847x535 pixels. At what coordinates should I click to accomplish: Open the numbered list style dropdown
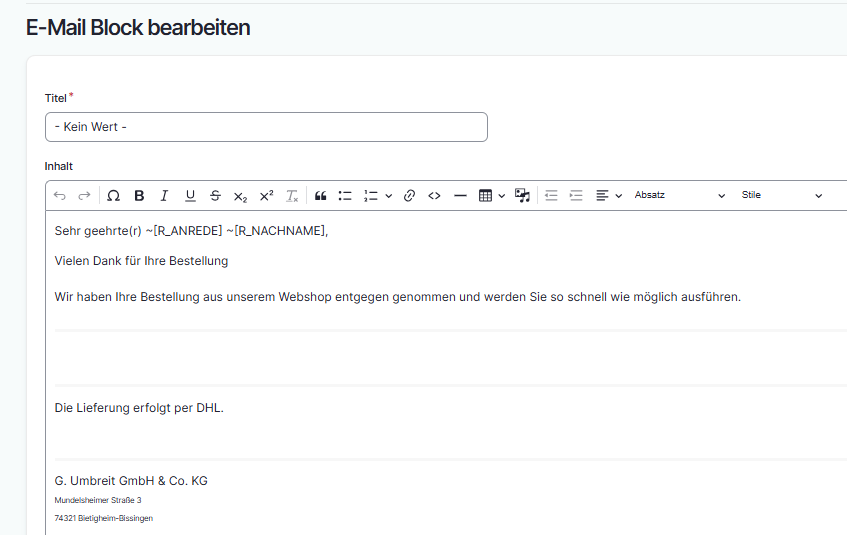[x=388, y=196]
